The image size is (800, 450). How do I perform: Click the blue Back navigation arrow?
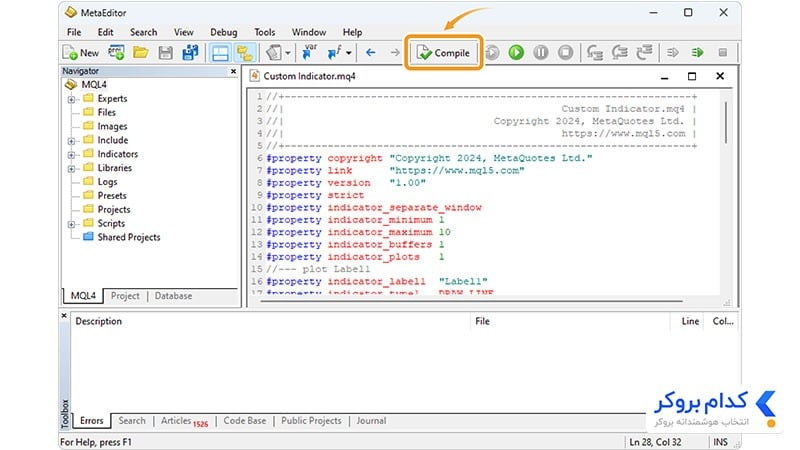click(x=371, y=52)
